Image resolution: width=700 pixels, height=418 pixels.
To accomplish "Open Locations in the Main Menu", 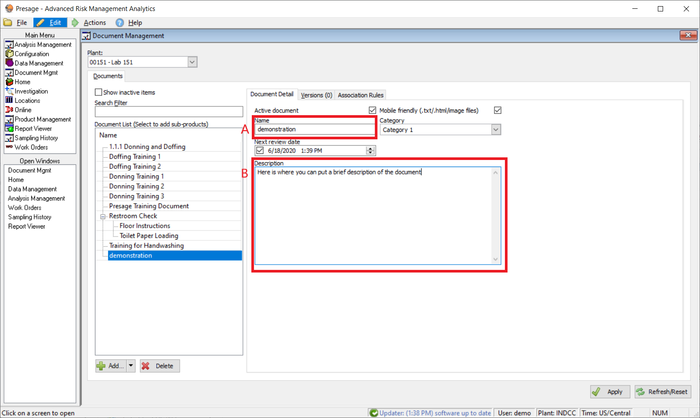I will point(30,100).
